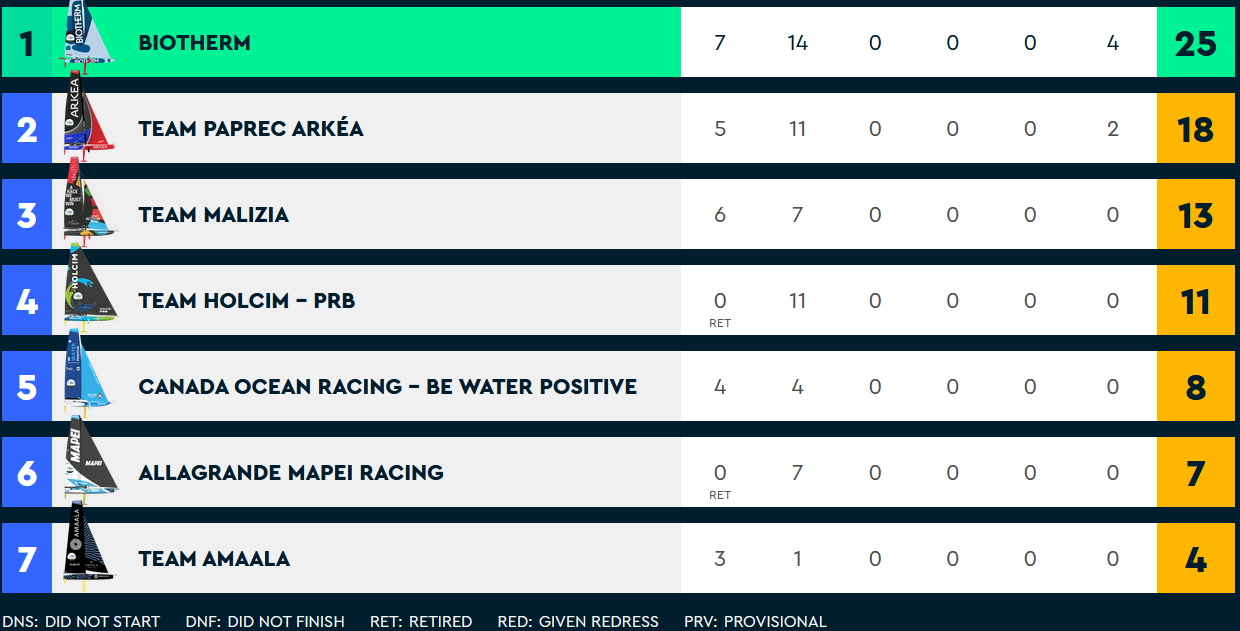Open the Biotherm team name link
Screen dimensions: 1240x631
pos(195,43)
